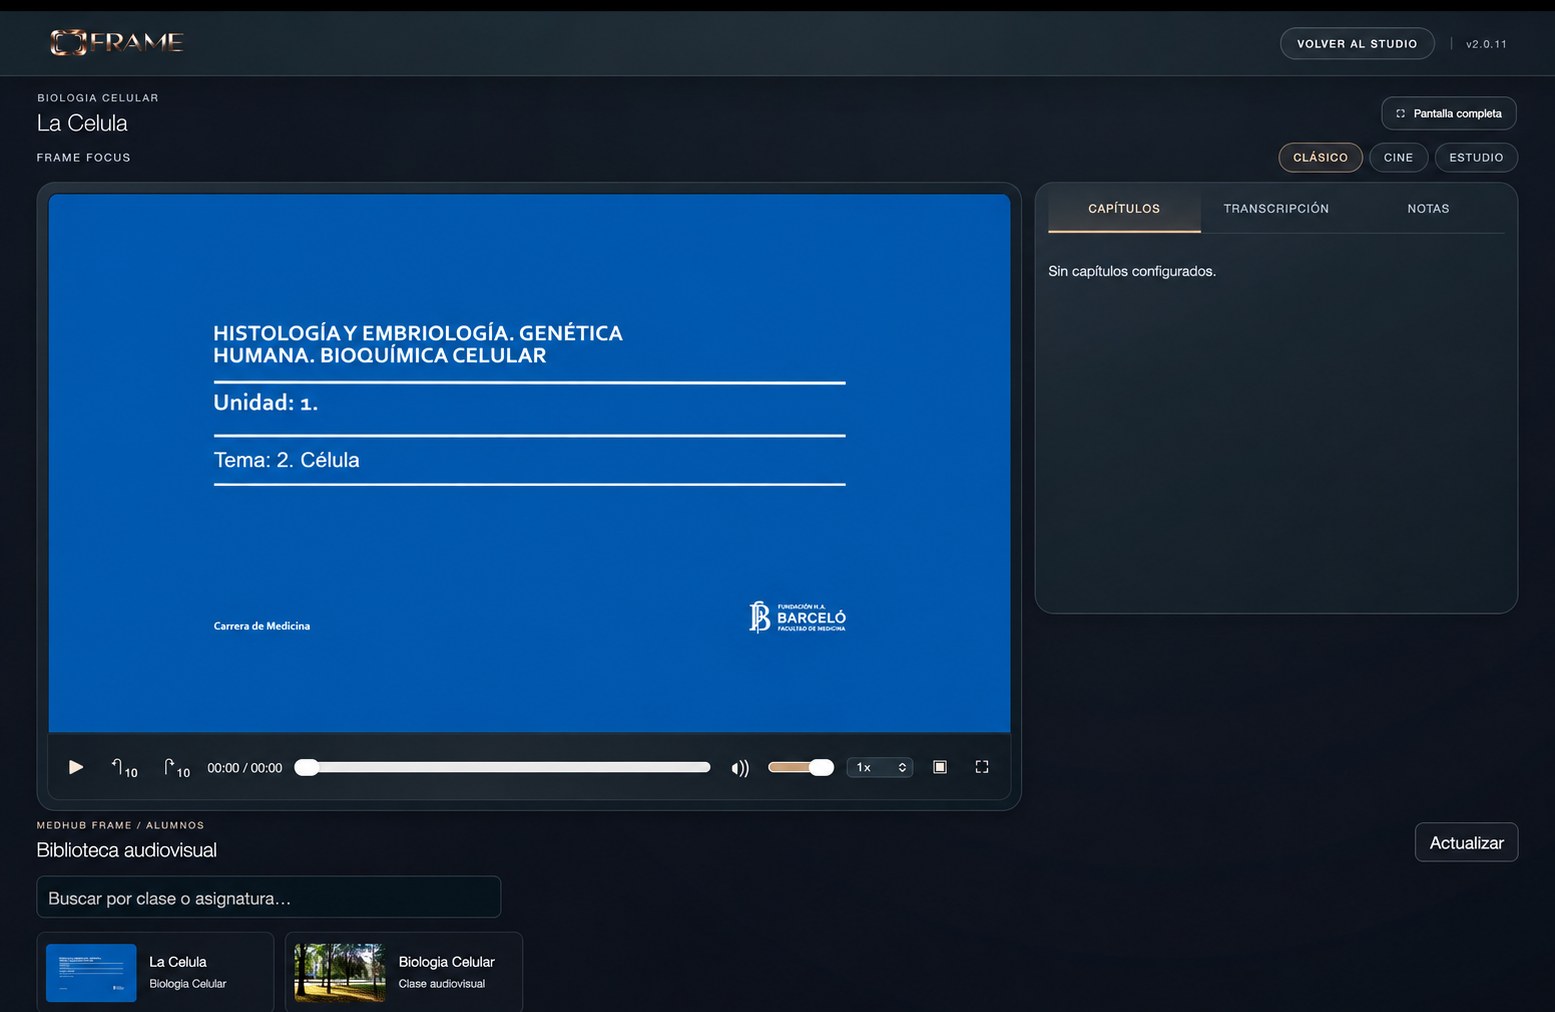This screenshot has height=1012, width=1555.
Task: Play the La Celula video
Action: (x=76, y=767)
